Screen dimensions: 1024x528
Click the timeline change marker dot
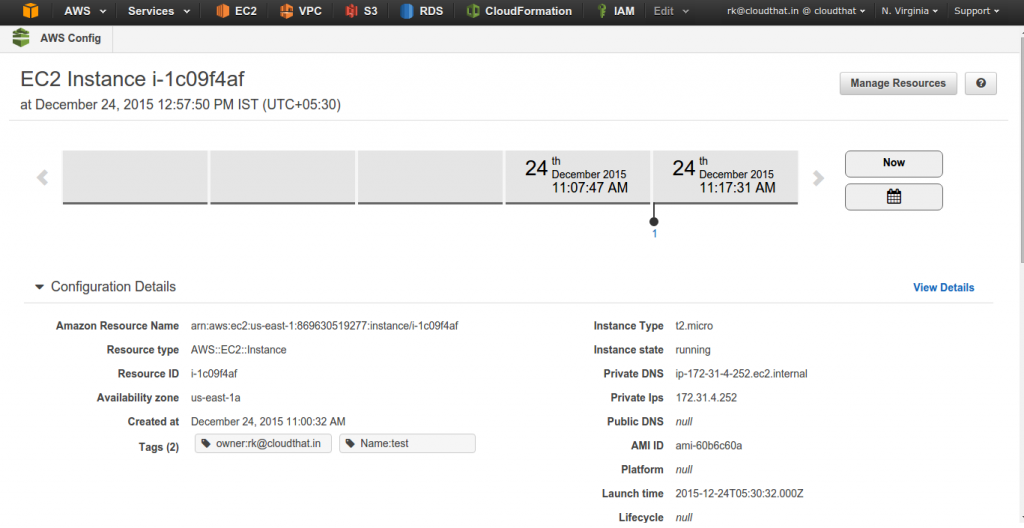[x=654, y=222]
